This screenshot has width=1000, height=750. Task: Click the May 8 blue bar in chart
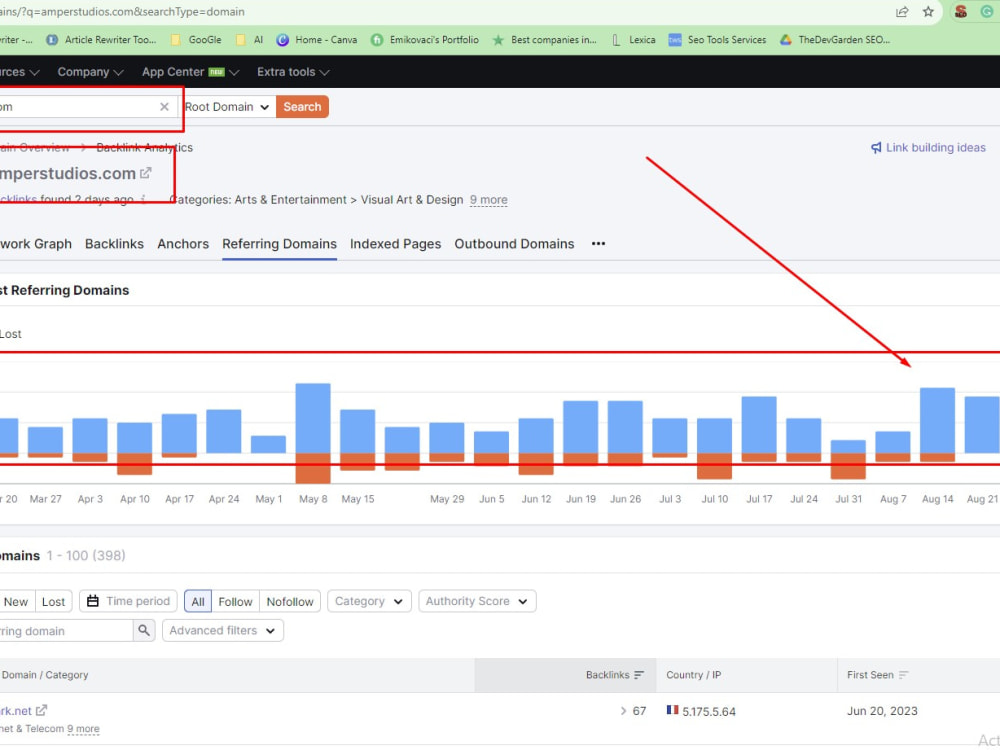(313, 418)
